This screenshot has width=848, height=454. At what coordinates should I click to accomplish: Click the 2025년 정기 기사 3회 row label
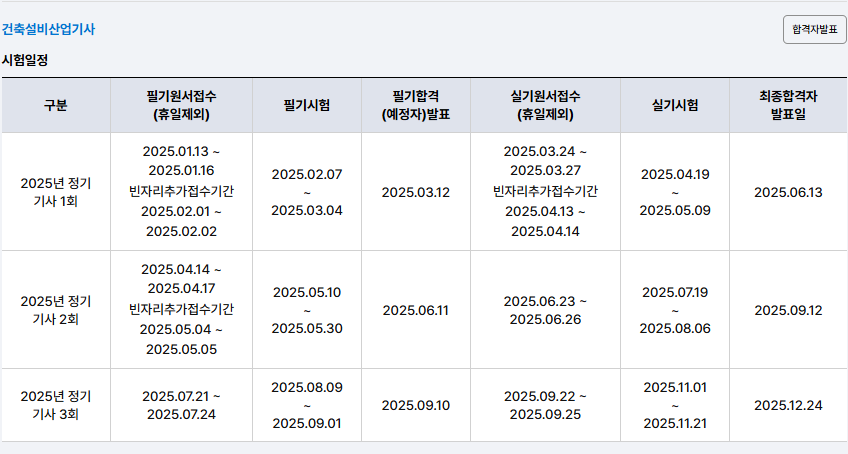56,405
